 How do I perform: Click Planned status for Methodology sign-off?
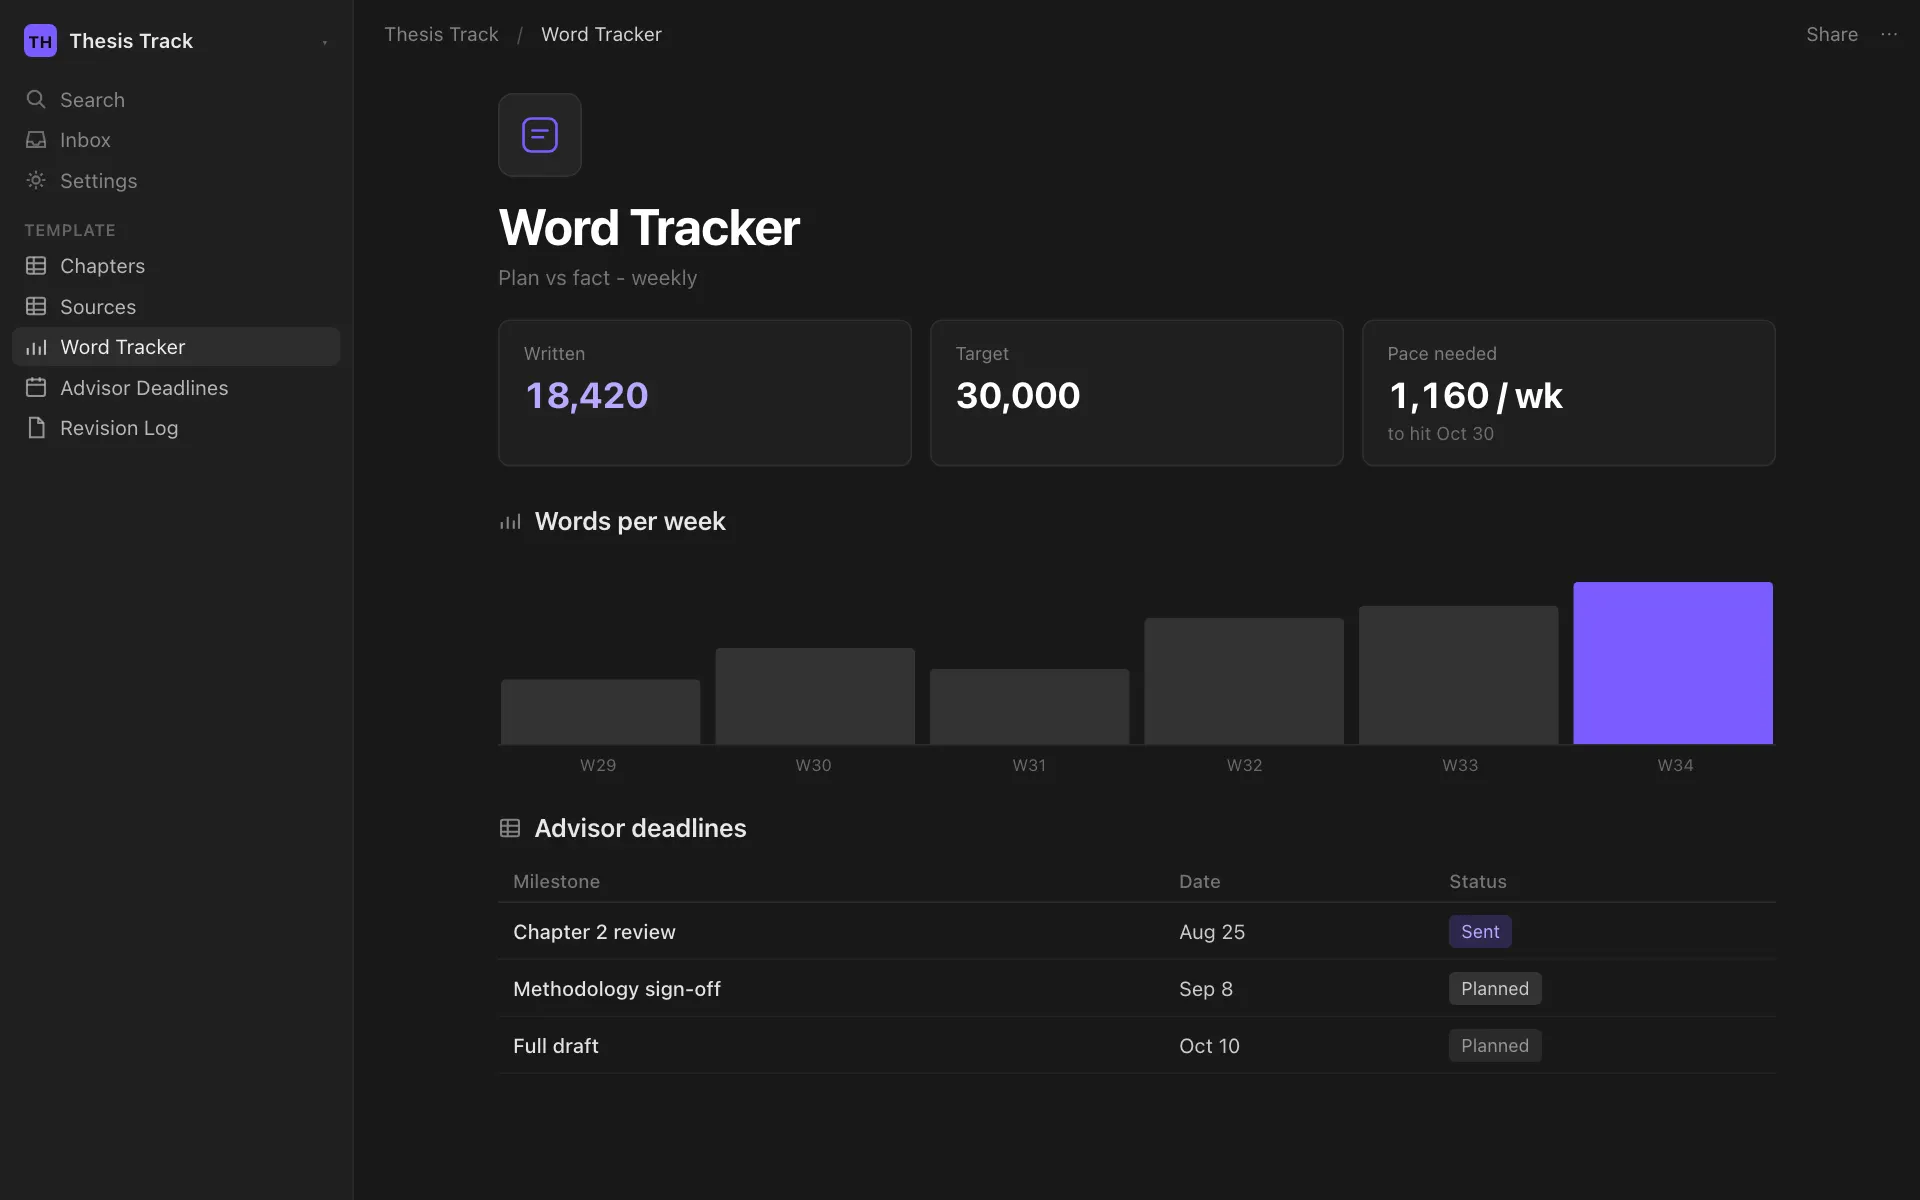(x=1495, y=988)
